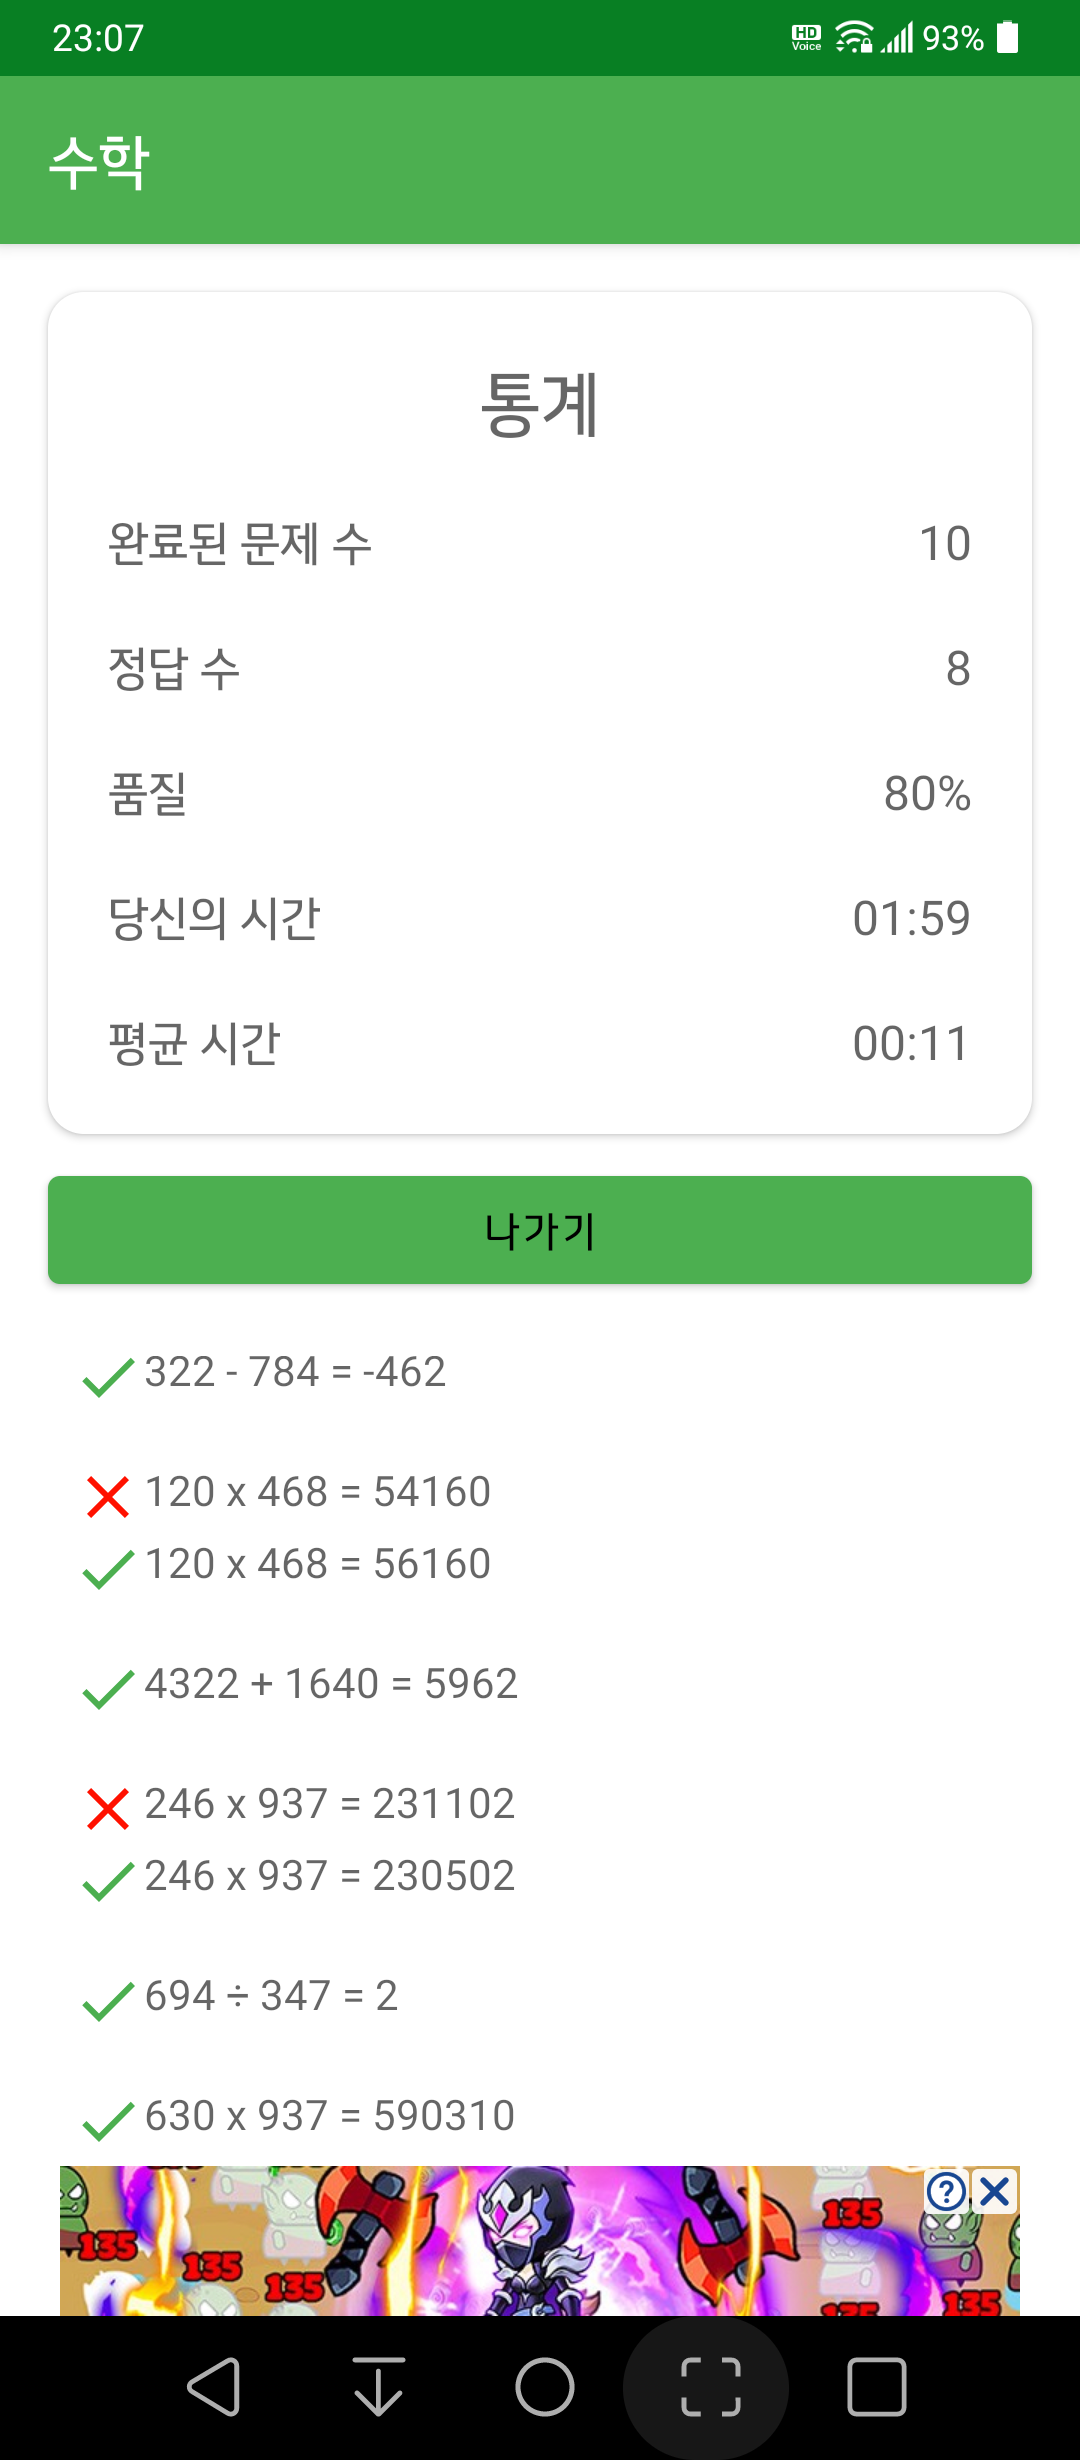The width and height of the screenshot is (1080, 2460).
Task: Click the game advertisement banner
Action: pos(540,2240)
